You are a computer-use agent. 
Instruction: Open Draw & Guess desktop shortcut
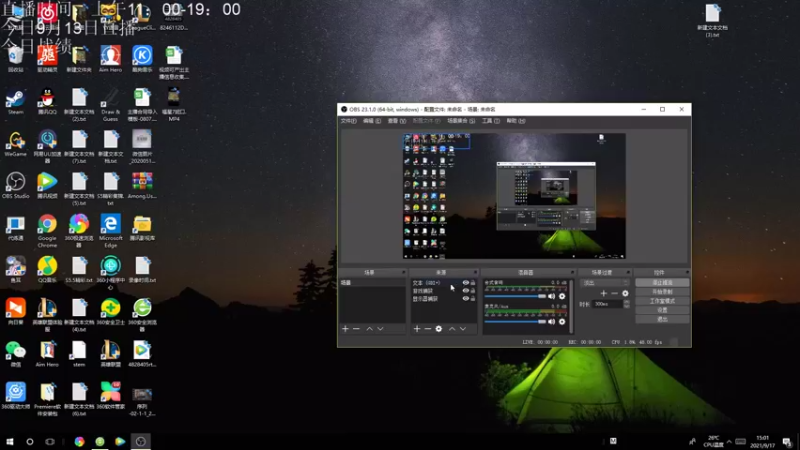111,106
